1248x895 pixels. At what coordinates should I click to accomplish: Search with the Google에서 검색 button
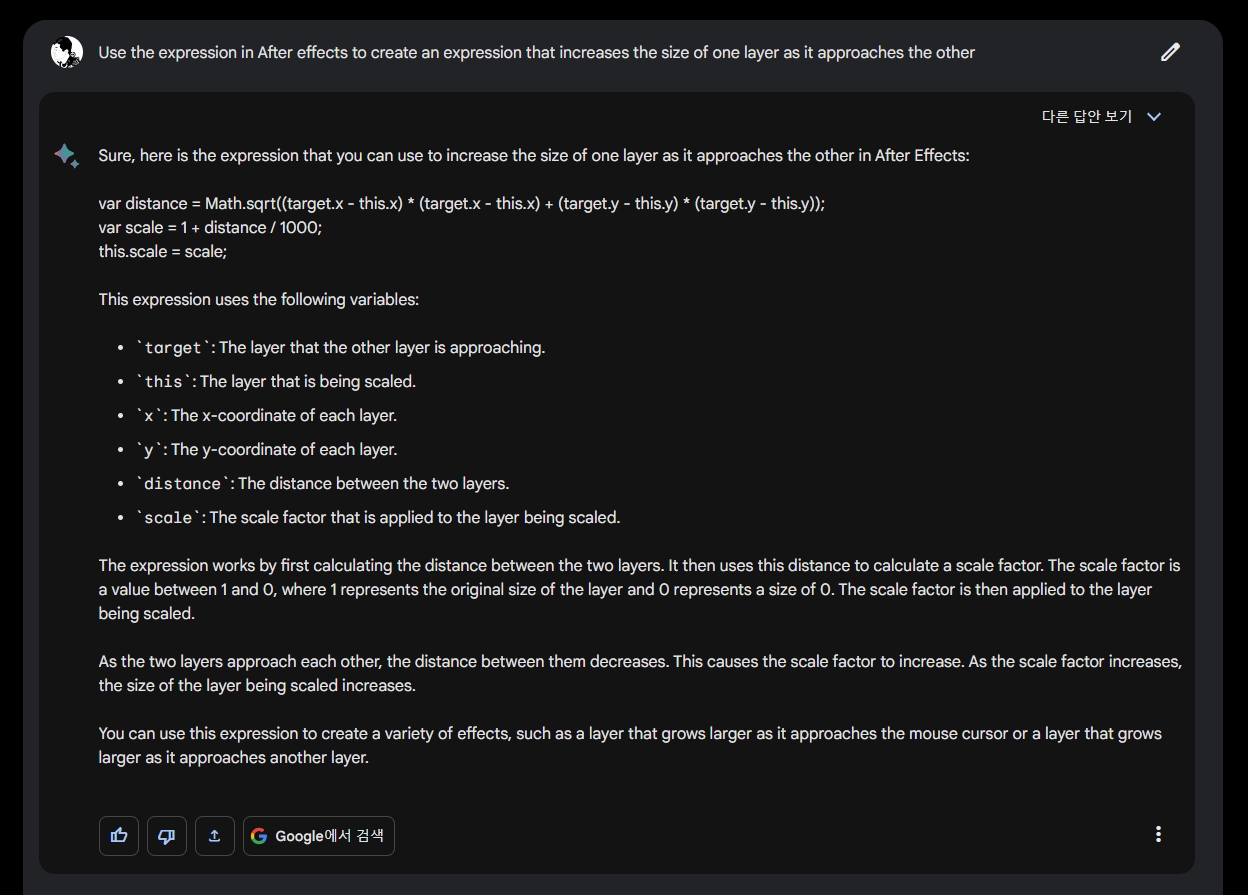[319, 836]
